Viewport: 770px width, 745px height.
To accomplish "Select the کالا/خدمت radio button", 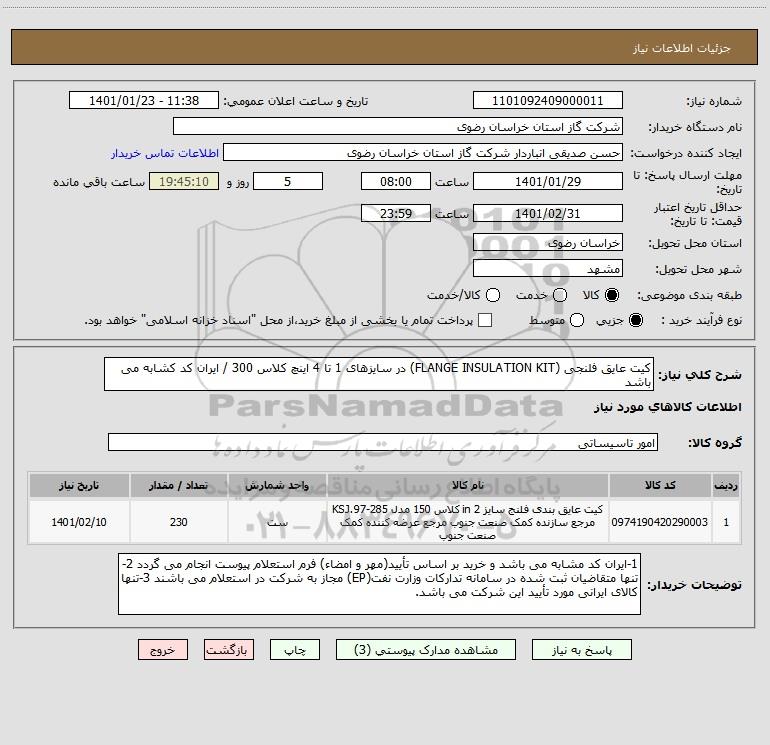I will point(493,295).
